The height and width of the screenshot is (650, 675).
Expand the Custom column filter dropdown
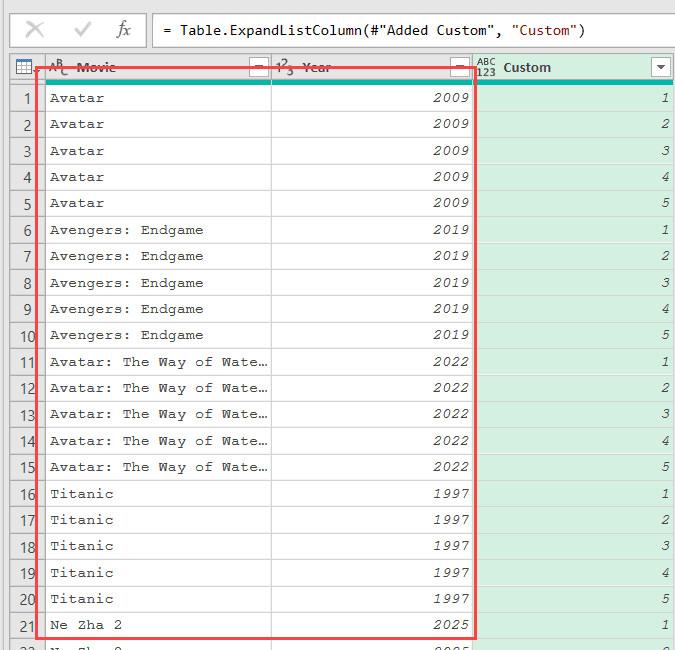click(x=660, y=67)
